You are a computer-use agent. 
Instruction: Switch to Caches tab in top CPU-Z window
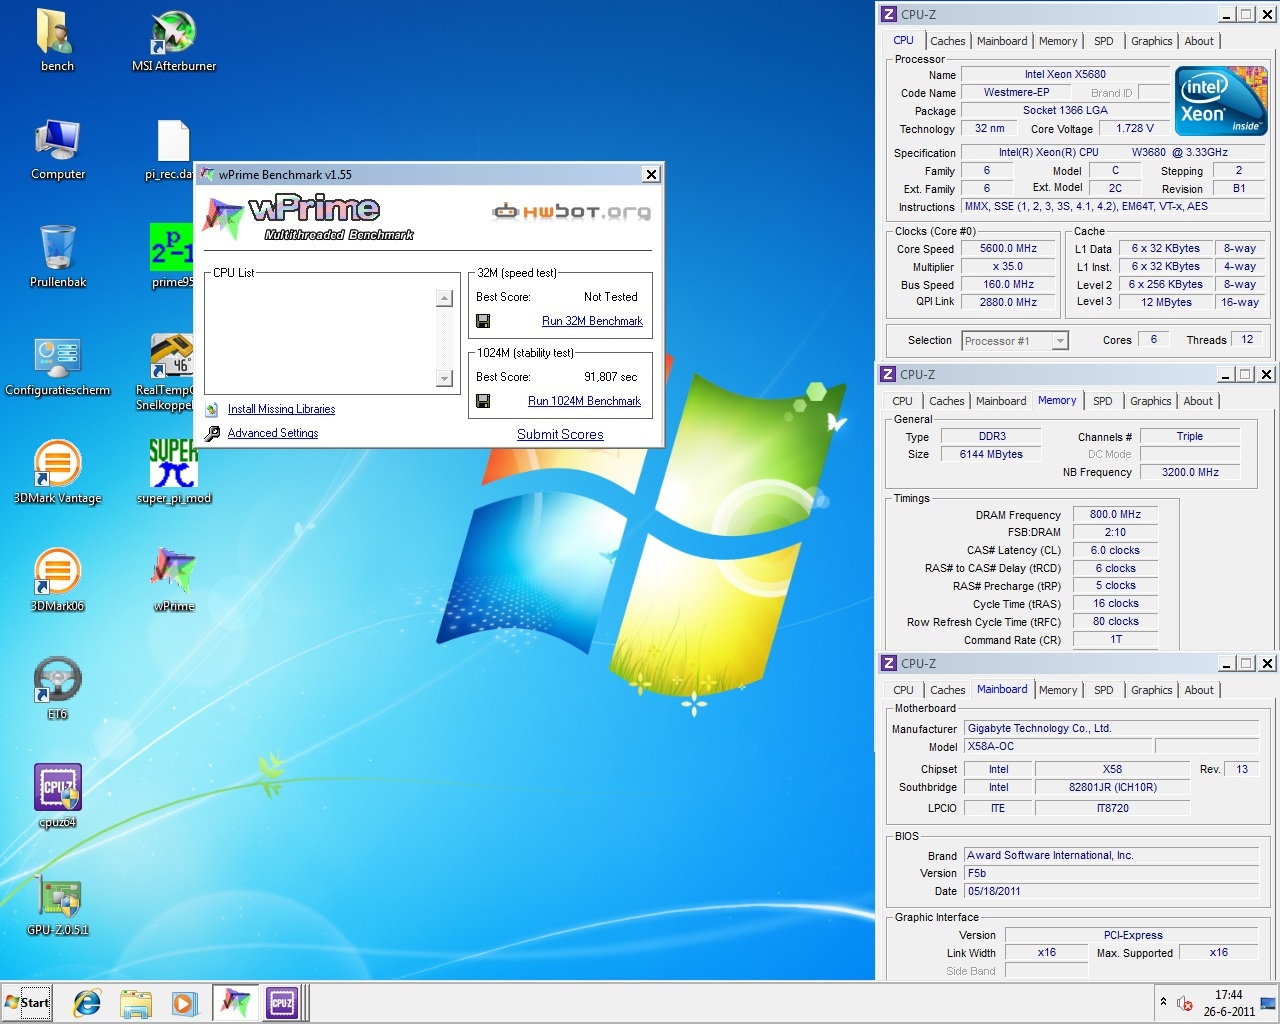coord(947,41)
